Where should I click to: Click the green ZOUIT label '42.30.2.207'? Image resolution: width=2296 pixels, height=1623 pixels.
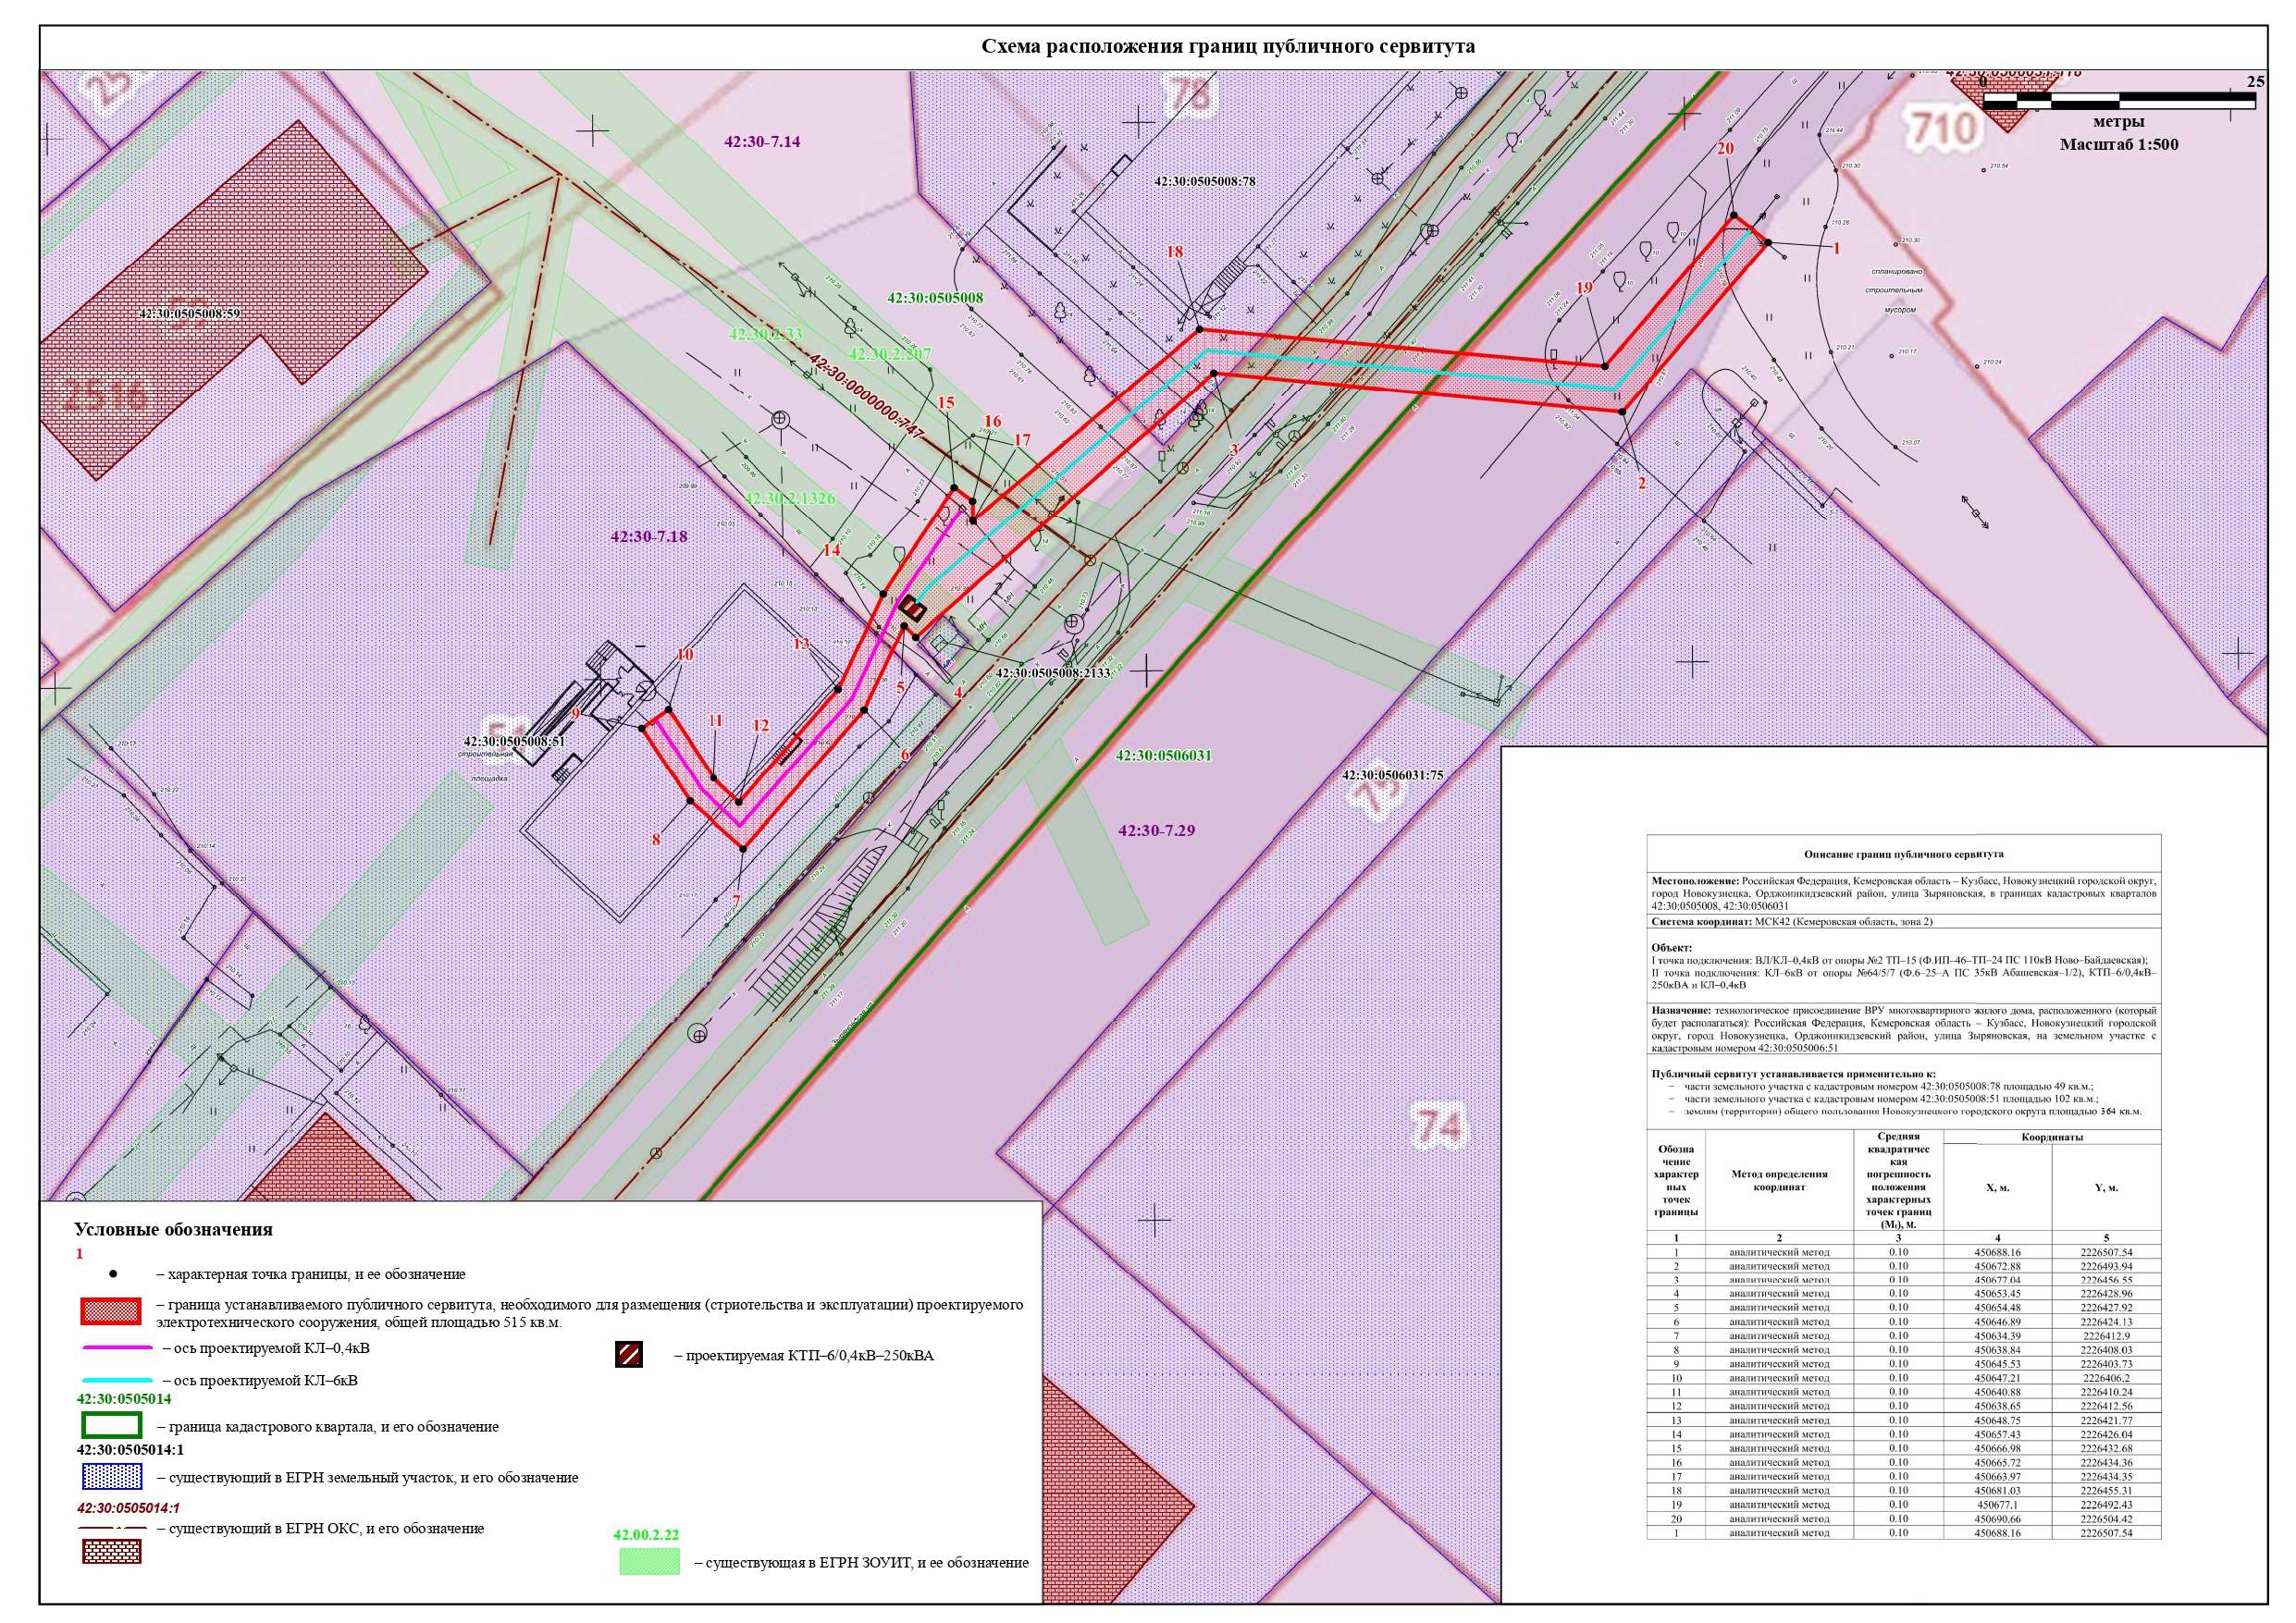(889, 354)
